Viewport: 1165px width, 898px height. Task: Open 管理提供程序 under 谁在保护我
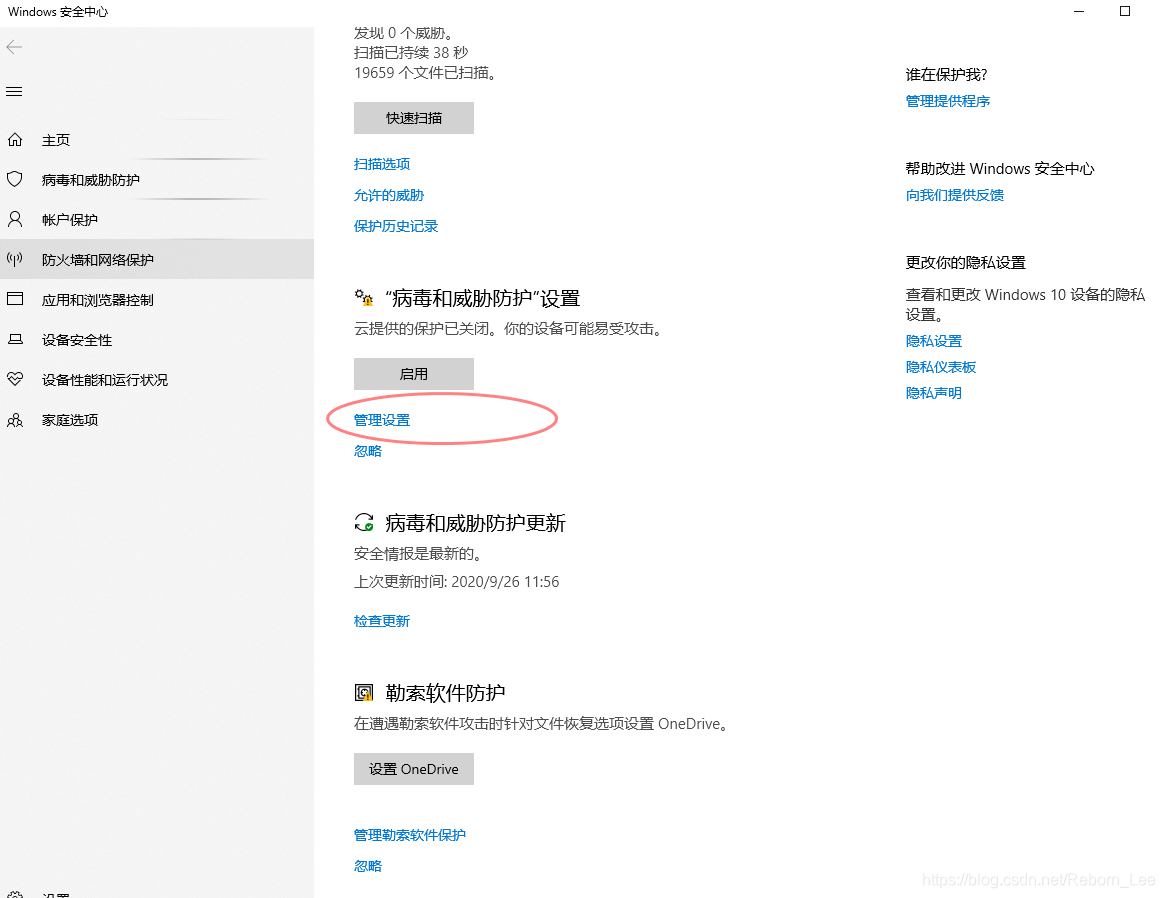coord(947,100)
